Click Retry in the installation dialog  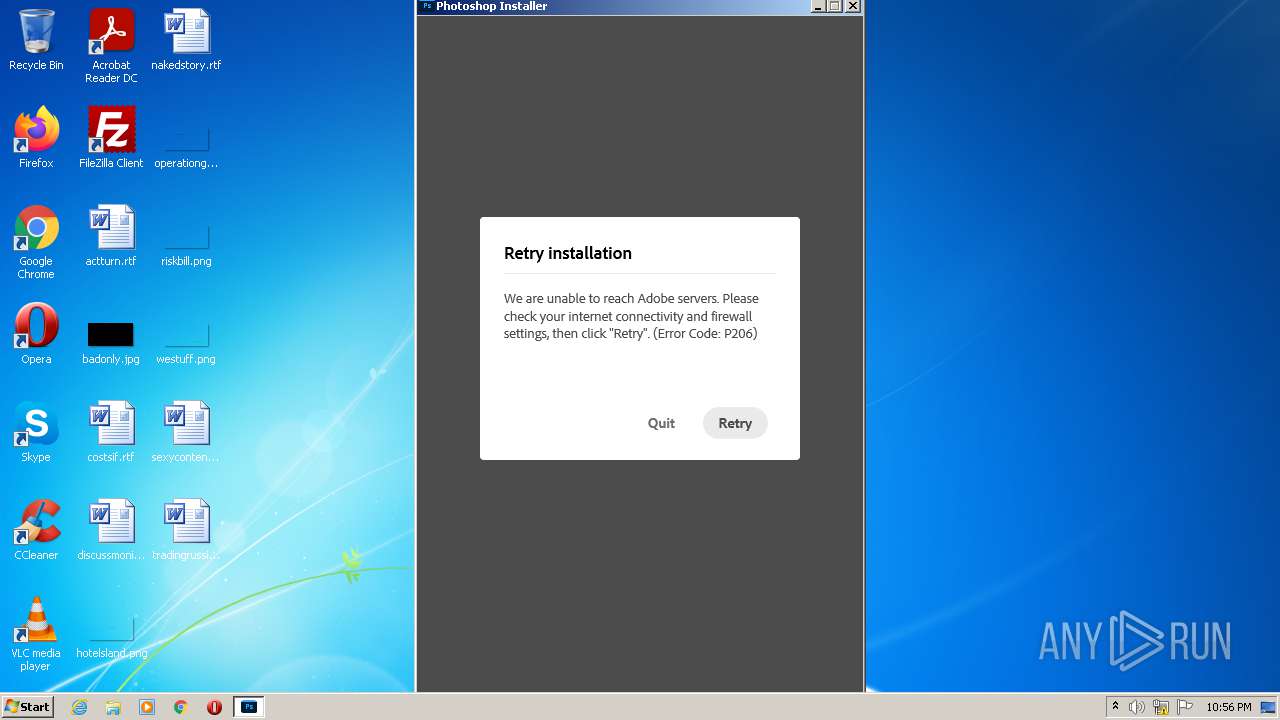point(735,423)
